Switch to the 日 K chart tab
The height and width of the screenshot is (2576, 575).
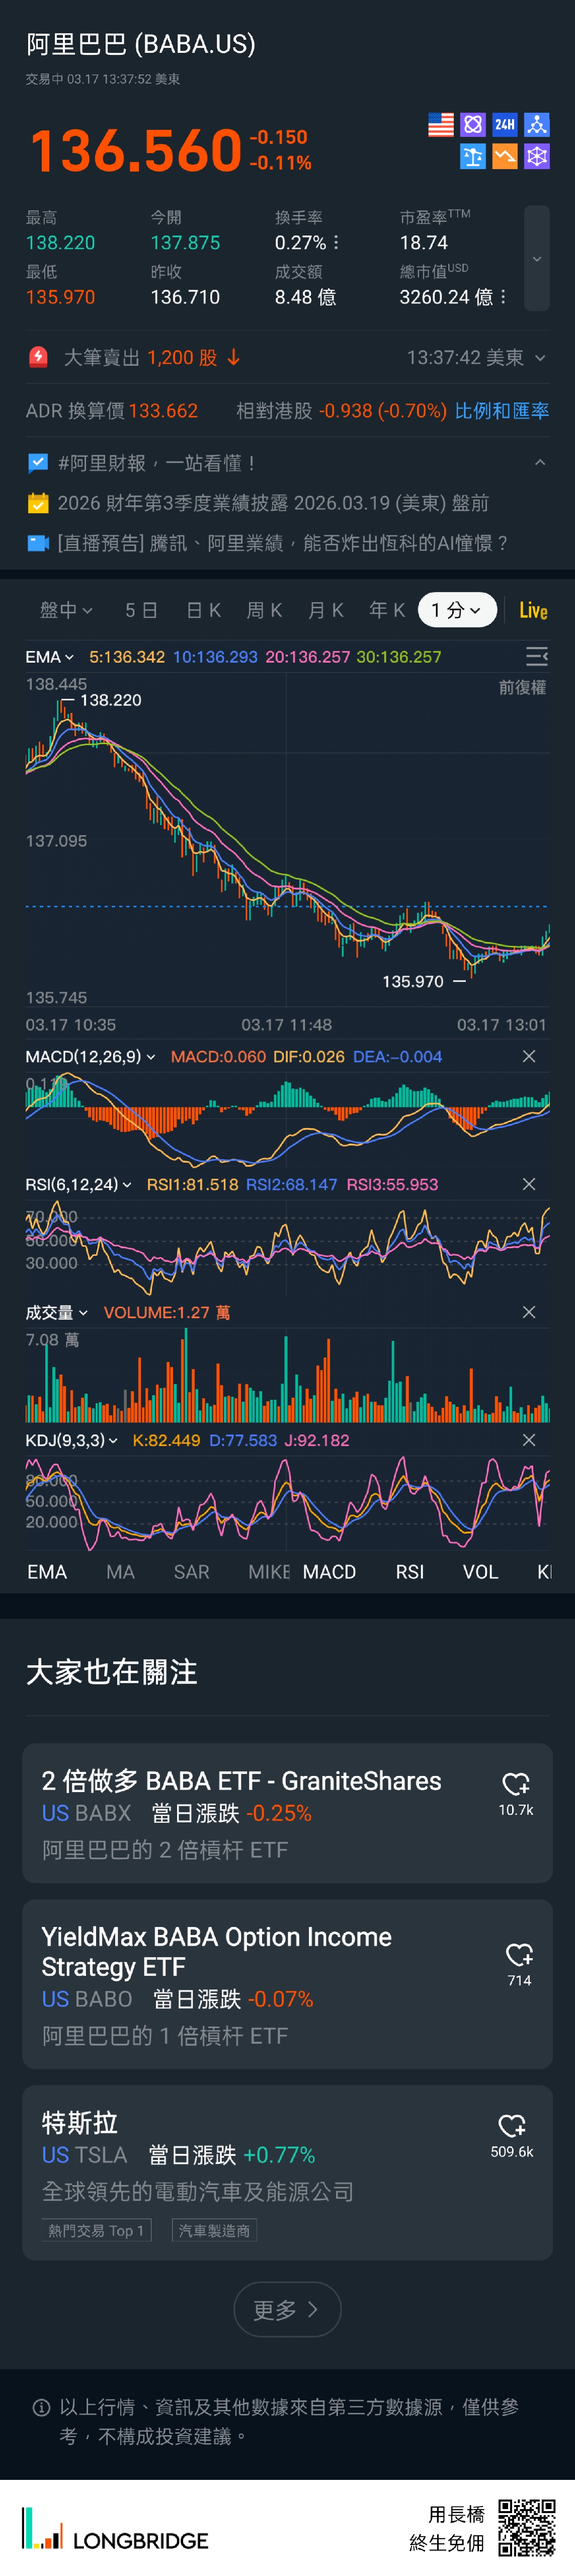[203, 610]
